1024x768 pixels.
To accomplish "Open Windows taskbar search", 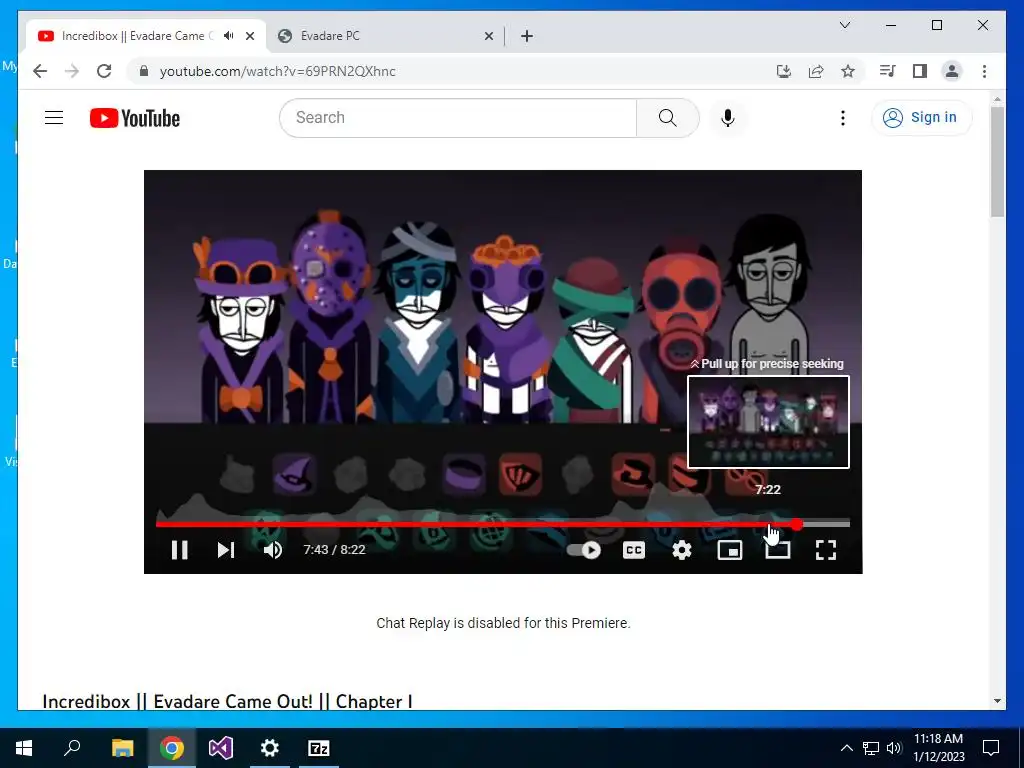I will click(72, 748).
